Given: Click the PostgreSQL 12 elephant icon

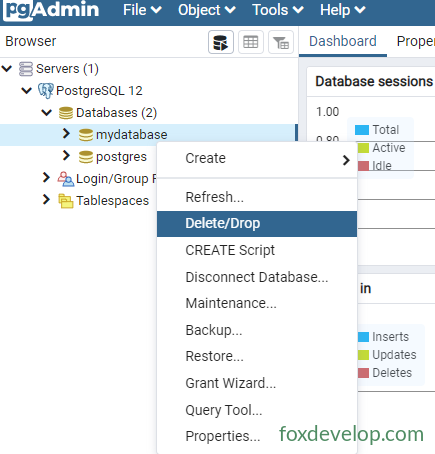Looking at the screenshot, I should pyautogui.click(x=46, y=91).
